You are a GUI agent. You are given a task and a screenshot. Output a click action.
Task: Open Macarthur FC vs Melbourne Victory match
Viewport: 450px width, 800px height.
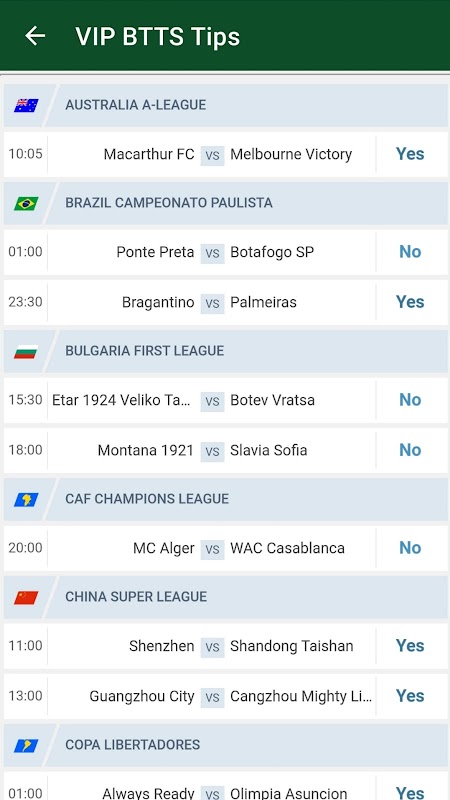pos(226,154)
